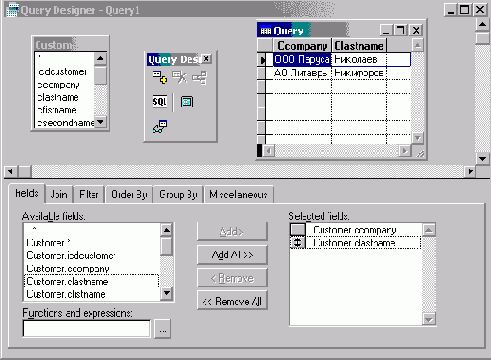Click the Никифоров cell in Query grid
This screenshot has width=491, height=360.
[x=359, y=73]
